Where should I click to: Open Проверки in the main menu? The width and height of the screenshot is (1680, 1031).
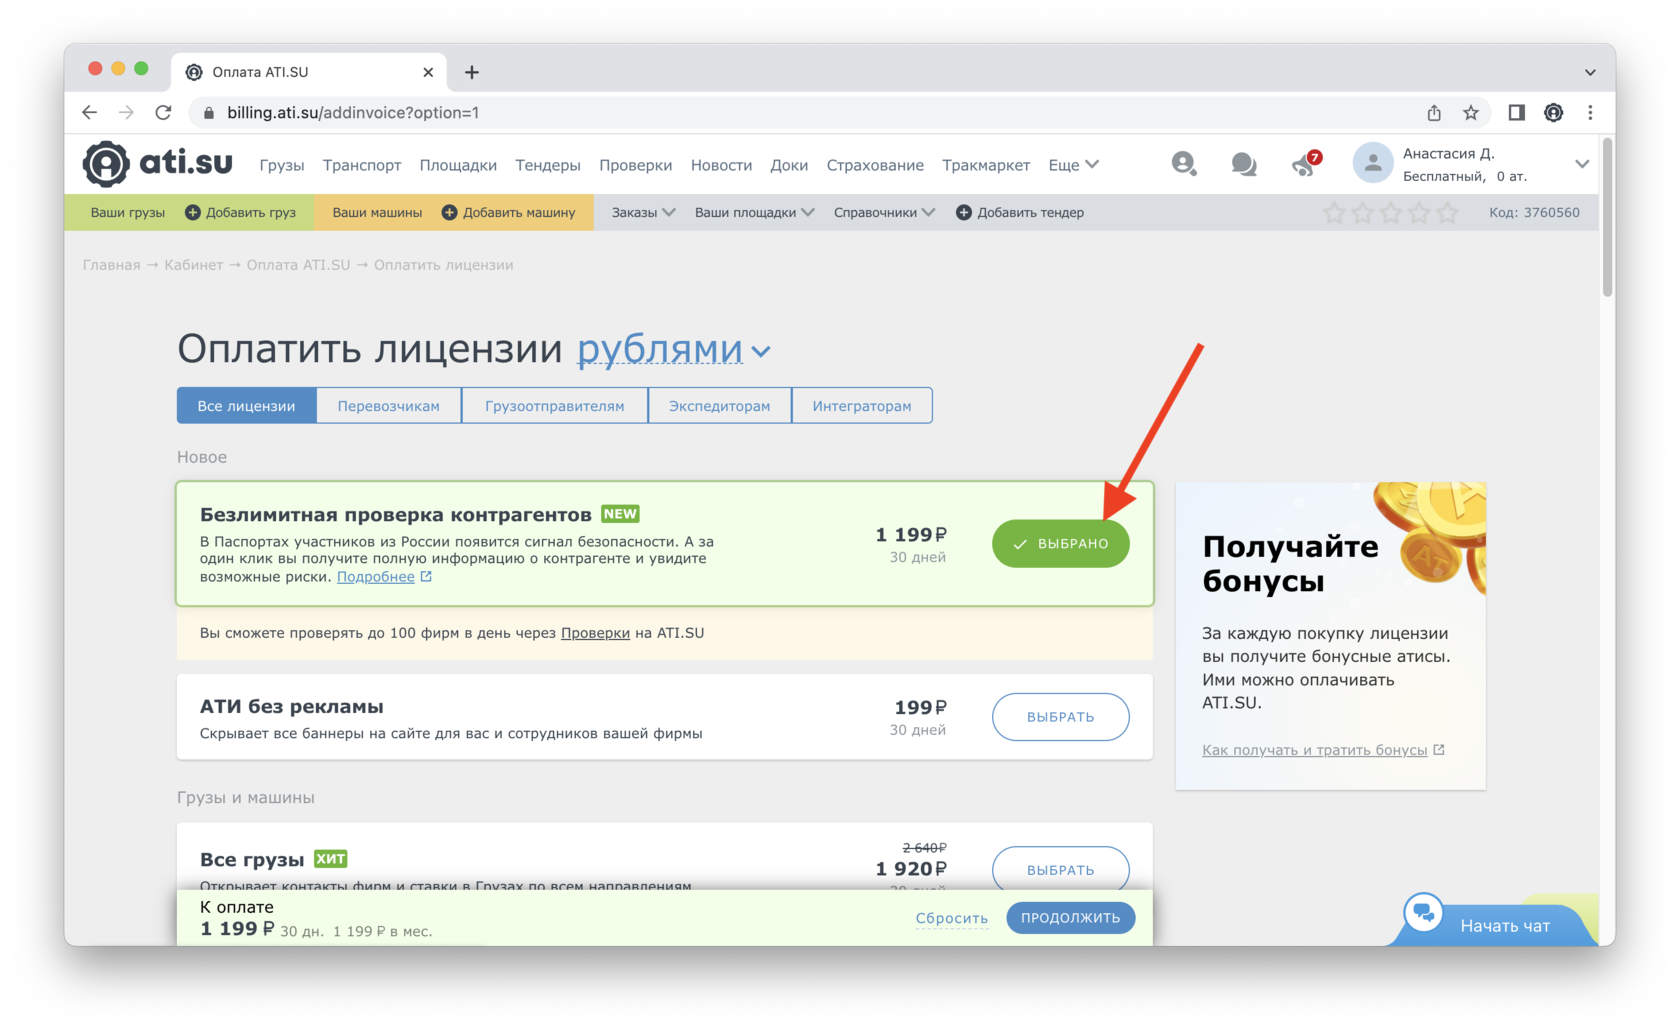tap(636, 165)
